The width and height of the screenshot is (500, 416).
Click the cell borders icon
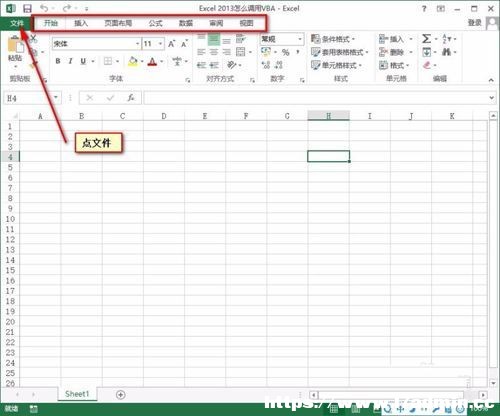click(x=108, y=61)
